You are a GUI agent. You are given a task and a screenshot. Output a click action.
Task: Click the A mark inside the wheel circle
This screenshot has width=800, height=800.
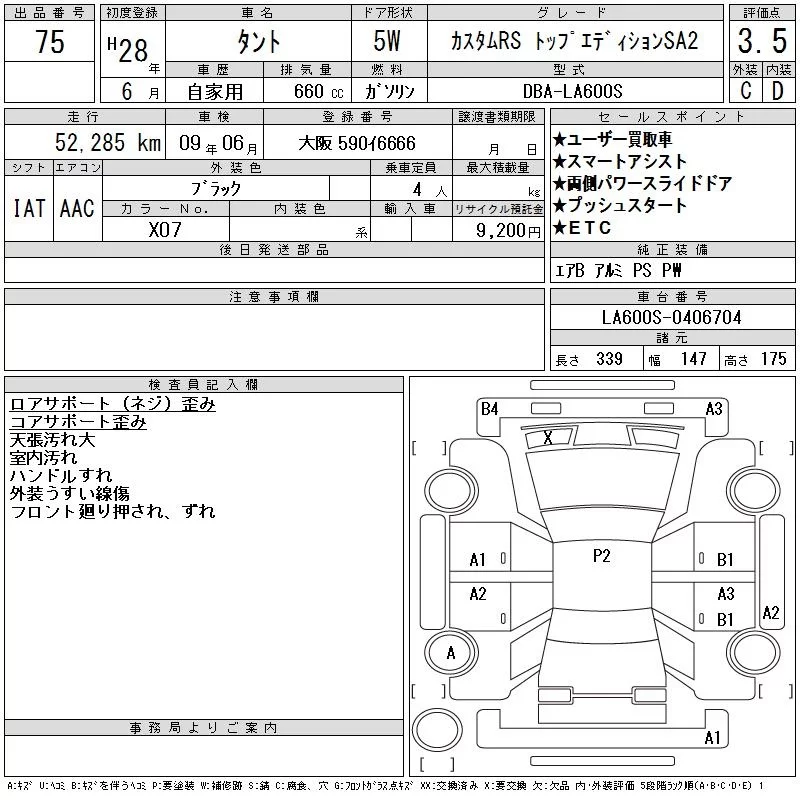451,653
